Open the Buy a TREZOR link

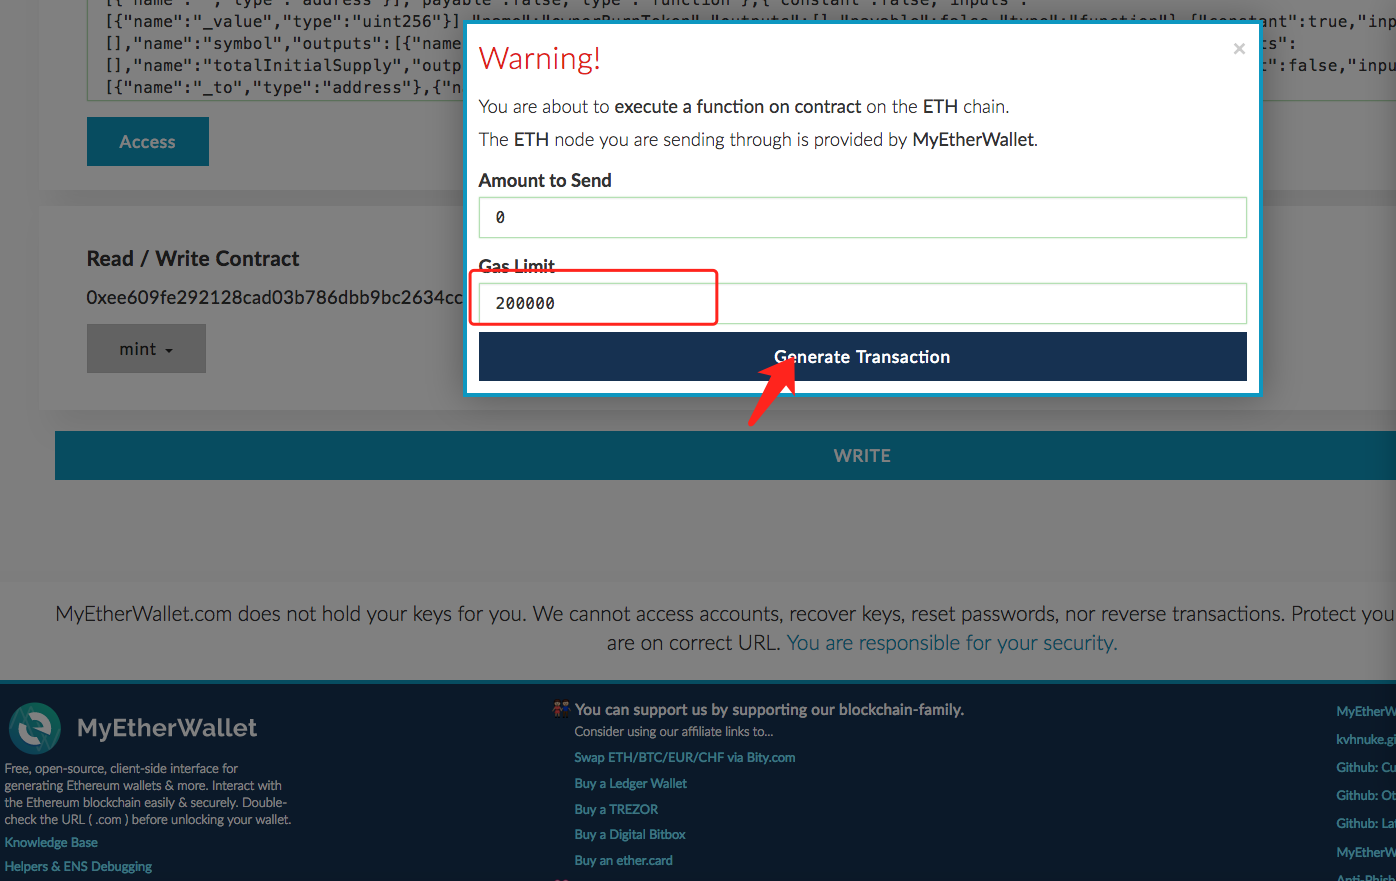[616, 809]
